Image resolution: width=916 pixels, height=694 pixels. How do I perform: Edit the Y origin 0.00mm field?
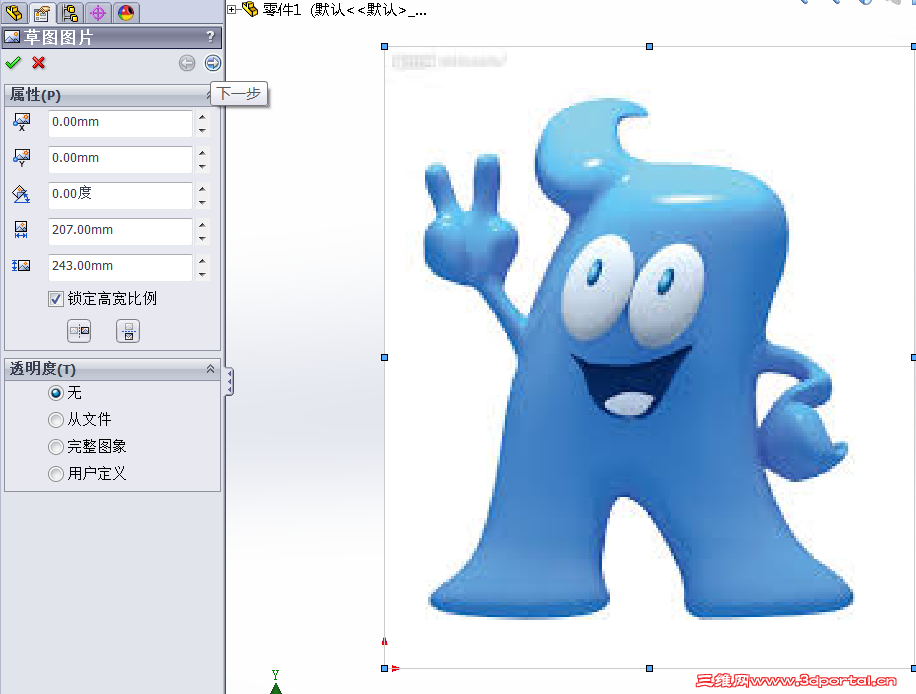tap(120, 159)
